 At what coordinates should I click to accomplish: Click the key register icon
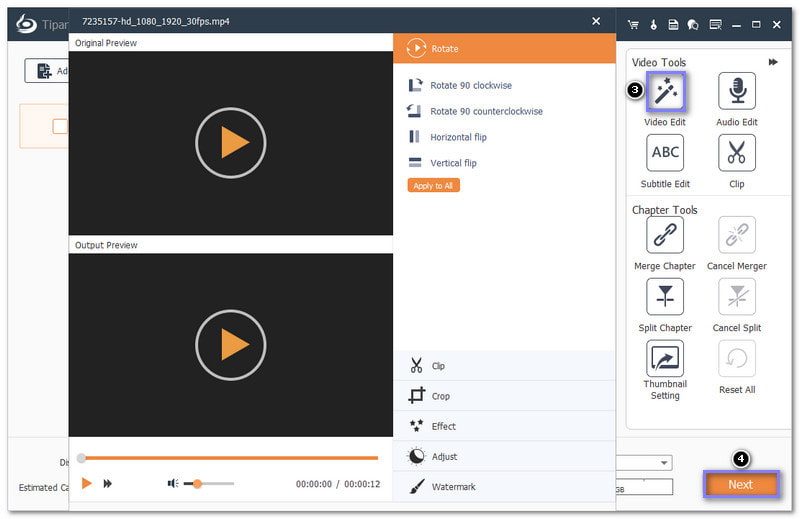pyautogui.click(x=653, y=23)
